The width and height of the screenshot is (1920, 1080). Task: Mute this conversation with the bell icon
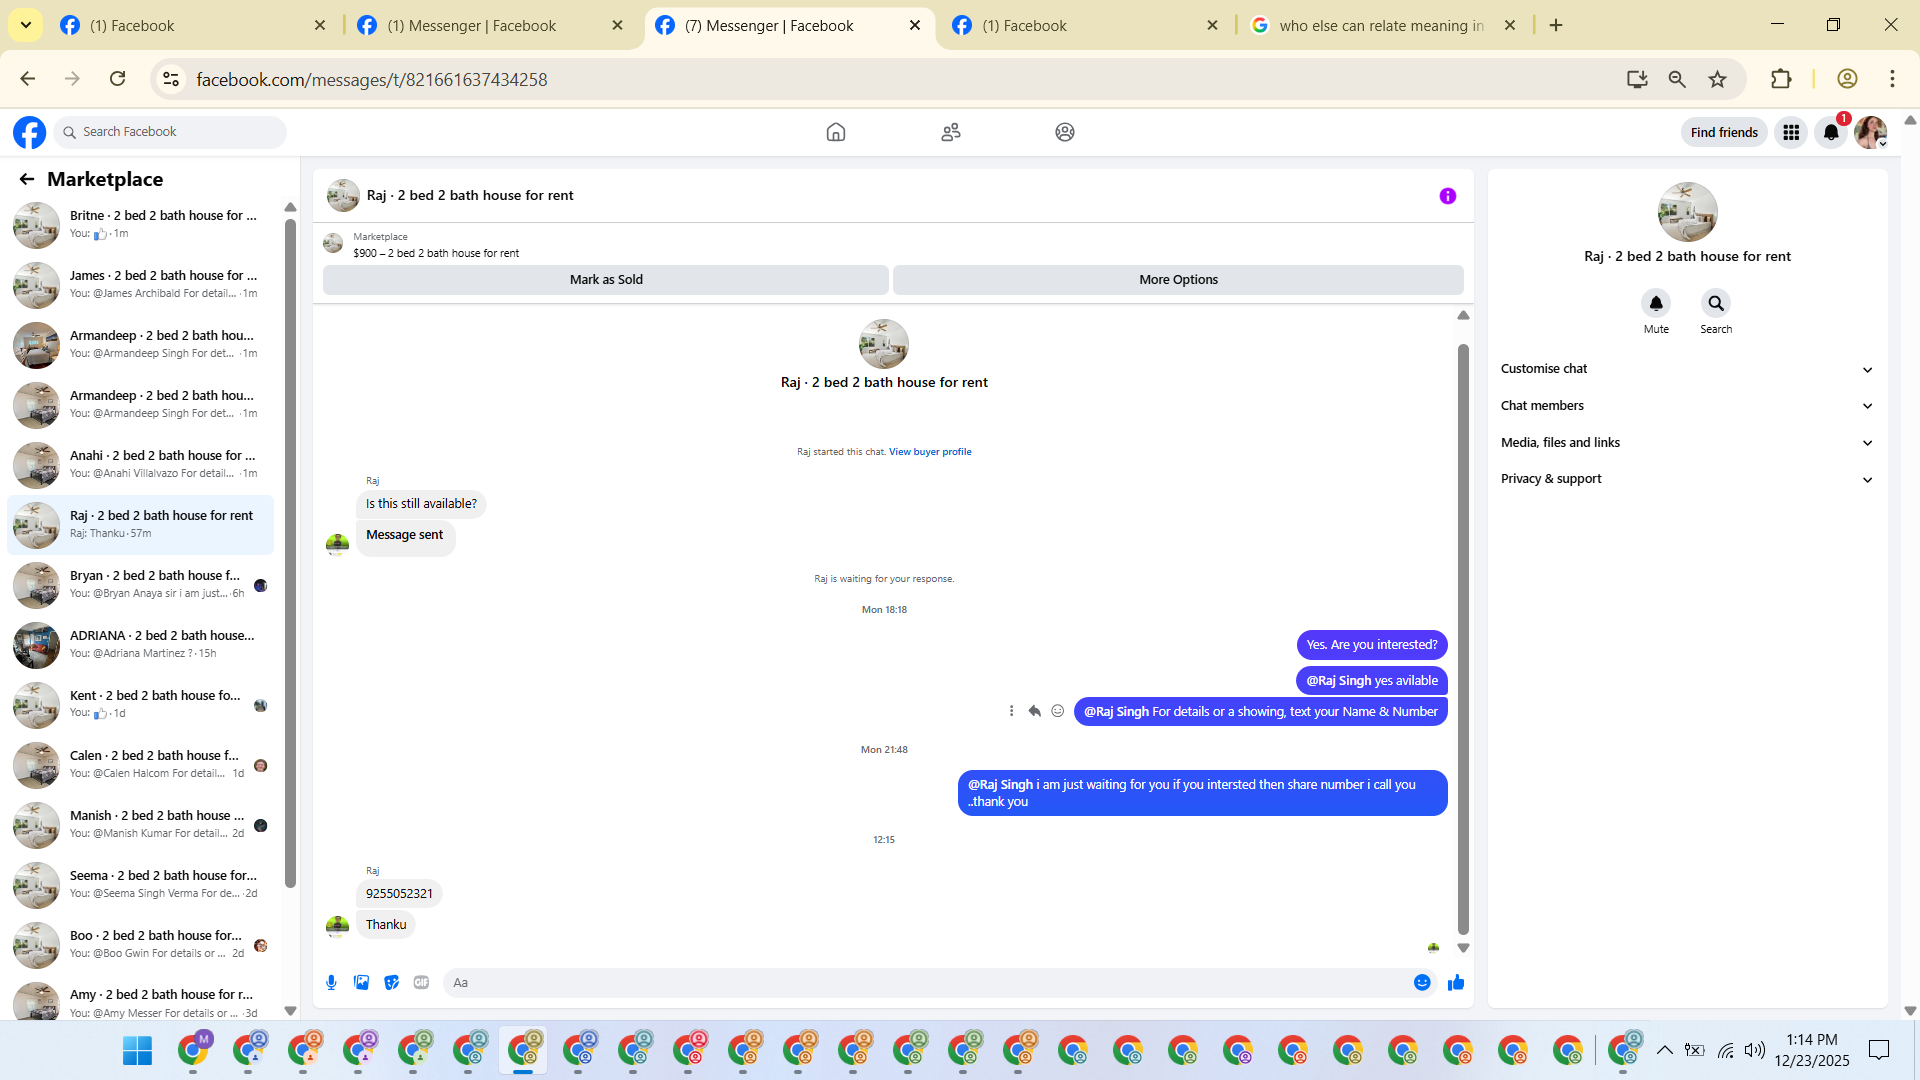point(1656,303)
